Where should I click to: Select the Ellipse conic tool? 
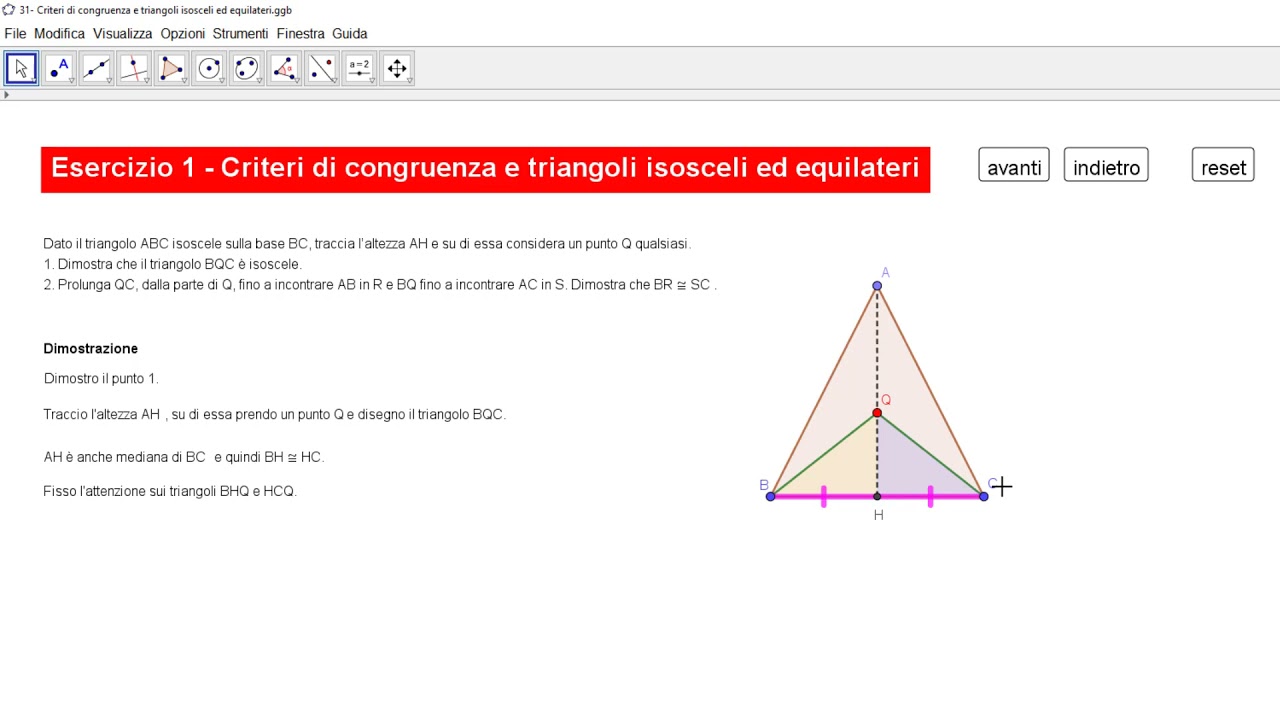247,68
